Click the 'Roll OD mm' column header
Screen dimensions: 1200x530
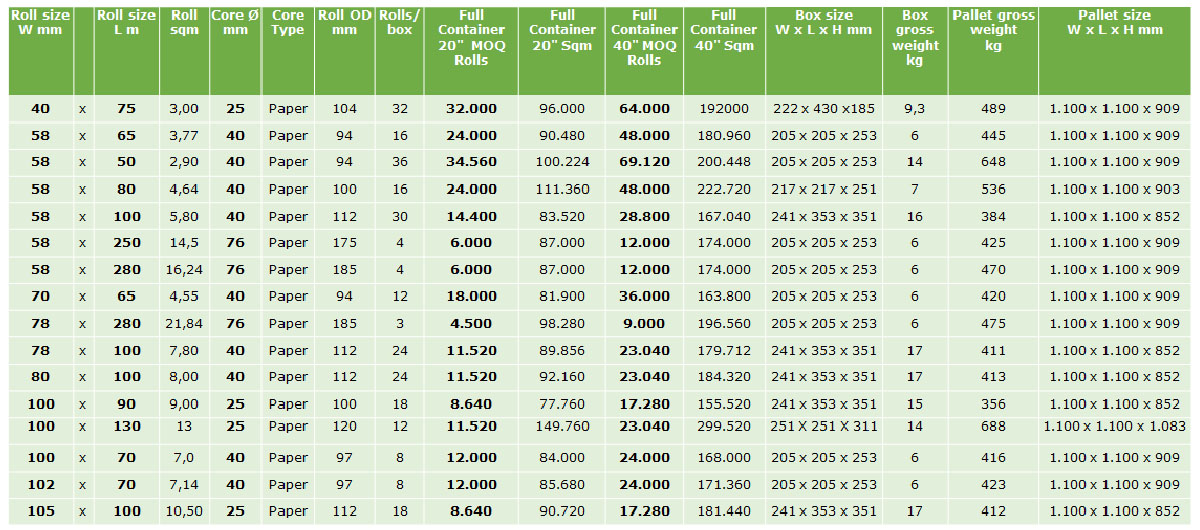344,23
